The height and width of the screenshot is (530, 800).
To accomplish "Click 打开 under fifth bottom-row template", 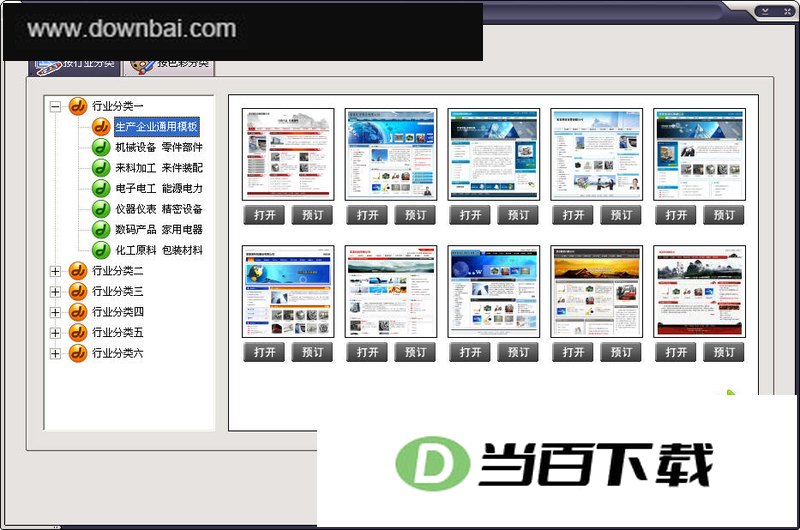I will [x=676, y=352].
